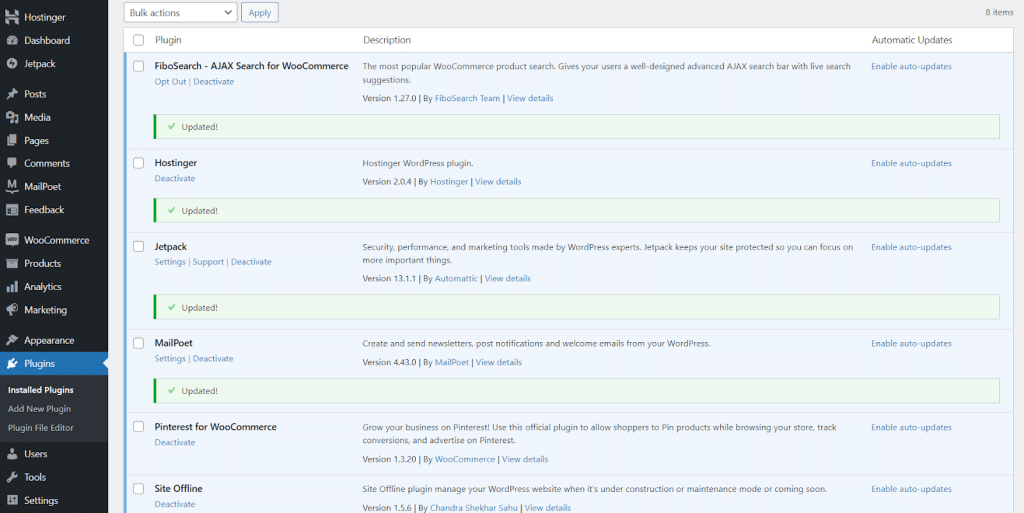Select the Jetpack plugin checkbox
Screen dimensions: 1024x513
138,247
